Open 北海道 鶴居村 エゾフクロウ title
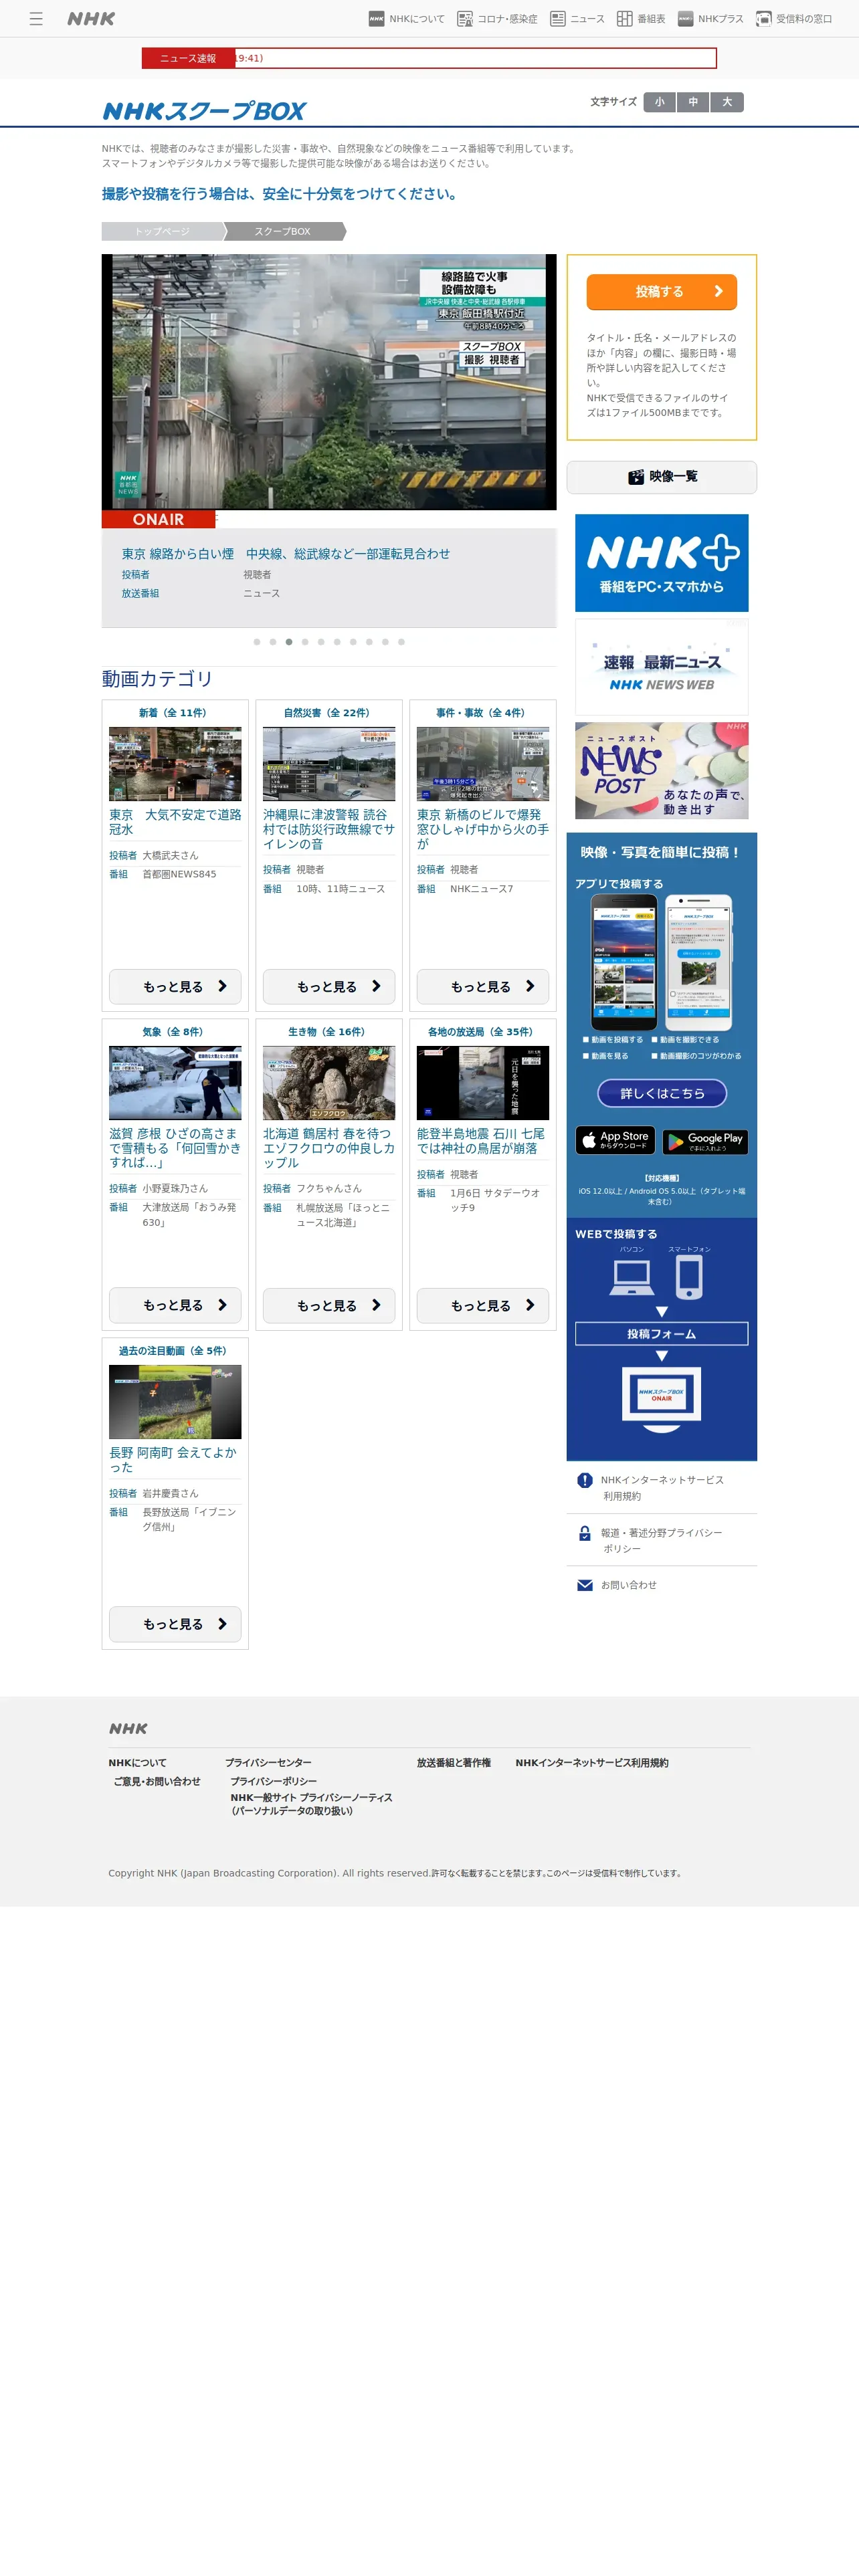 pos(329,1149)
